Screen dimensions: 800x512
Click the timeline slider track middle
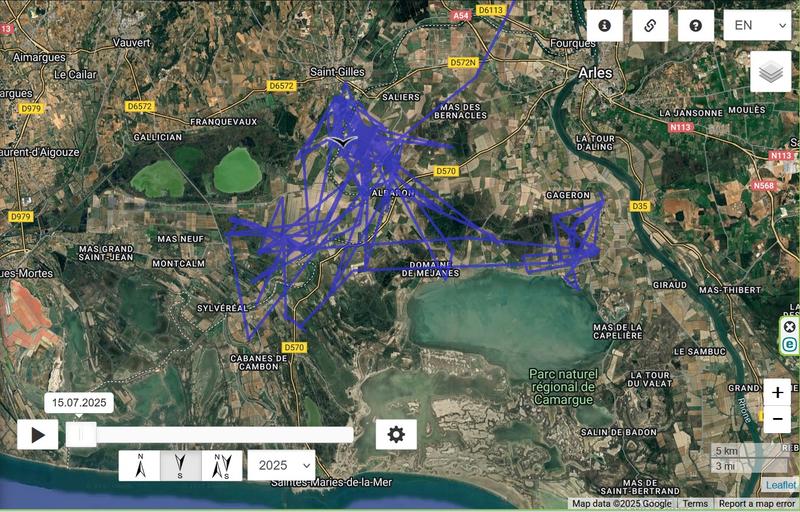tap(210, 434)
